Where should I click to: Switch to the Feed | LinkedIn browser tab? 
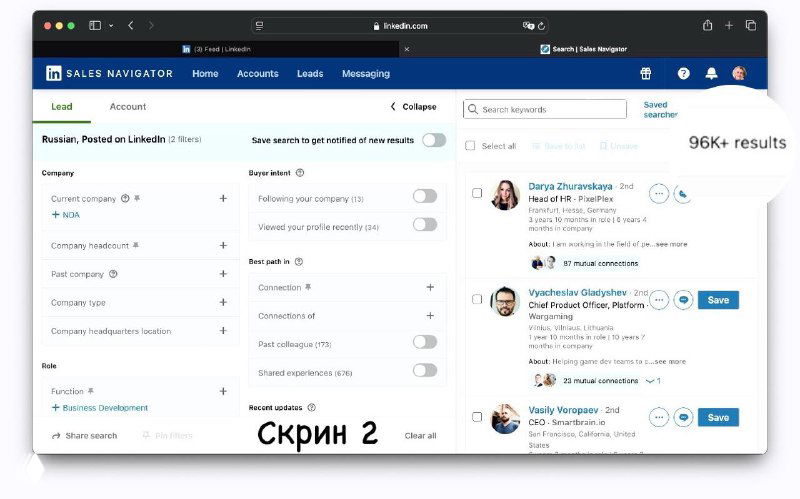(x=216, y=49)
